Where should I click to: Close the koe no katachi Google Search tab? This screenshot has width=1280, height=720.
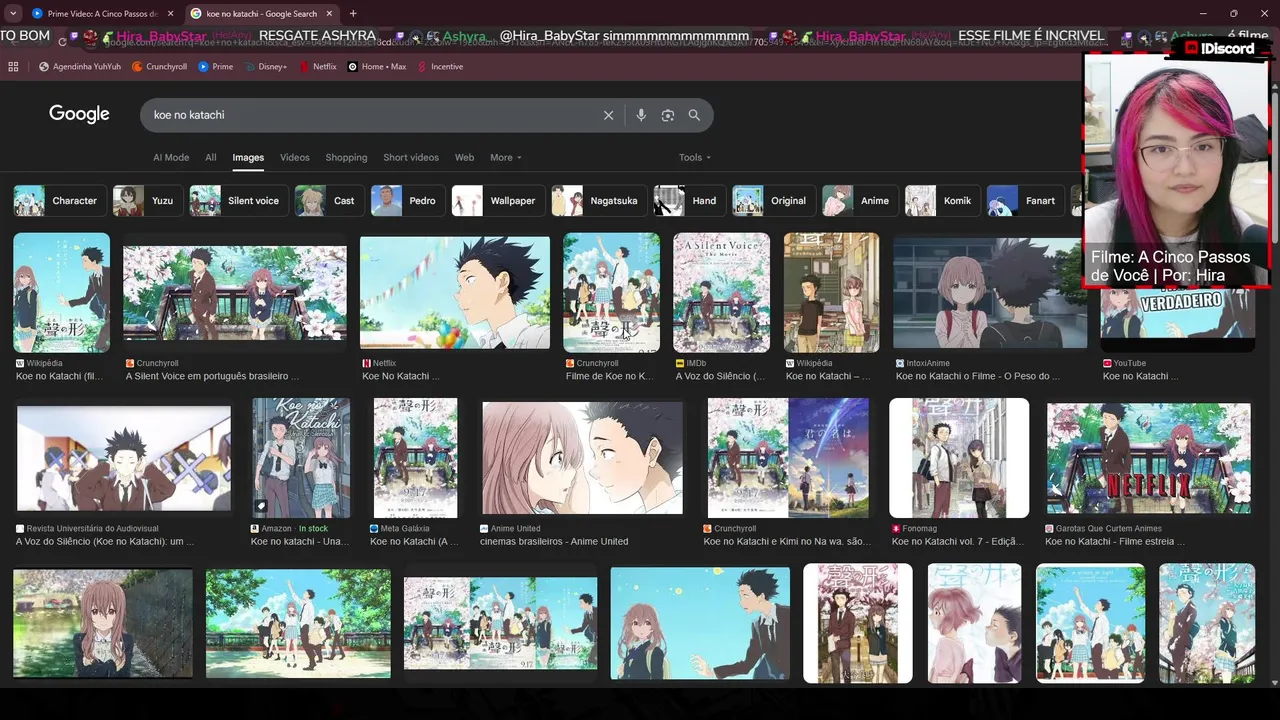328,14
